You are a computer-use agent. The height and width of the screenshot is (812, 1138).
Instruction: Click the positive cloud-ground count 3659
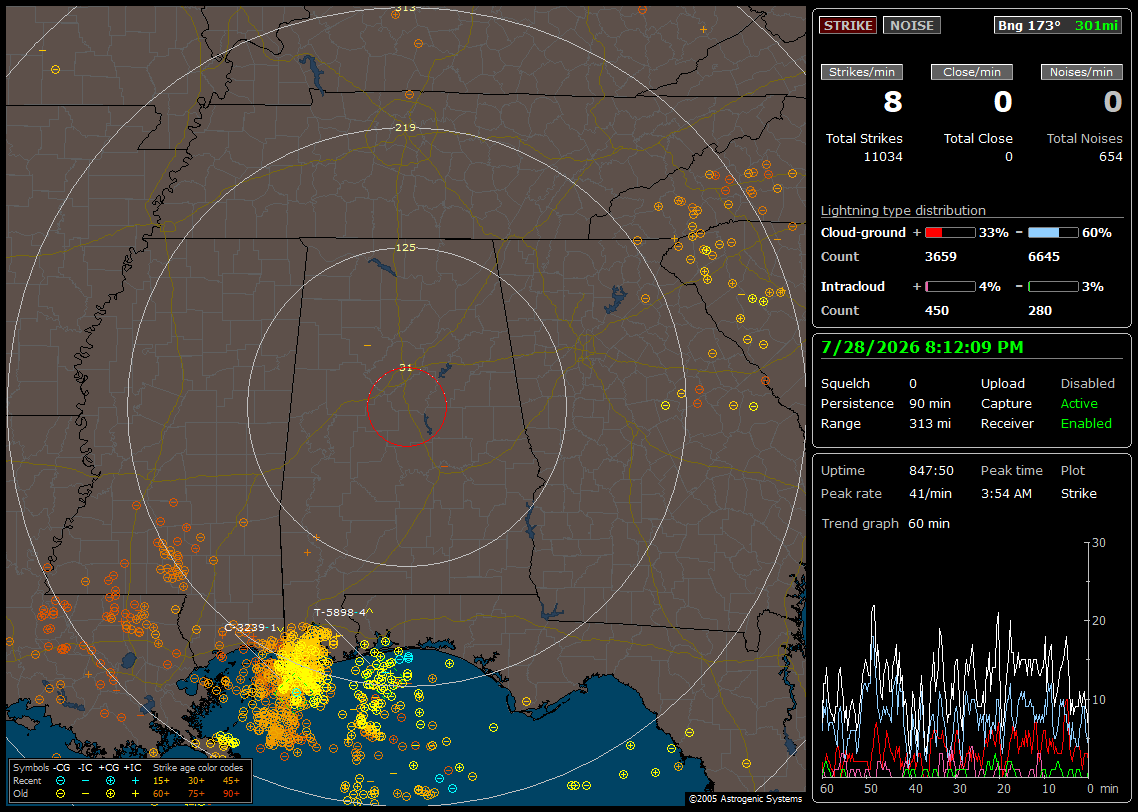click(941, 257)
